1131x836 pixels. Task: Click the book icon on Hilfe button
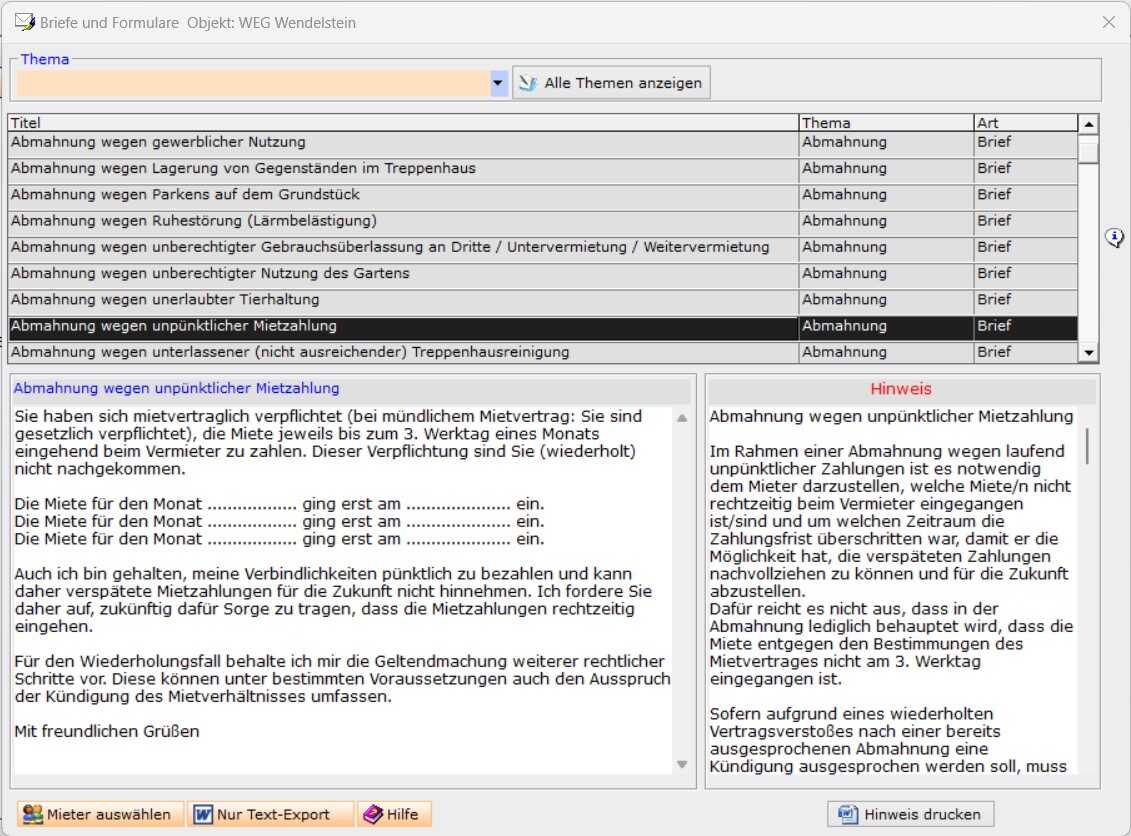(x=373, y=814)
